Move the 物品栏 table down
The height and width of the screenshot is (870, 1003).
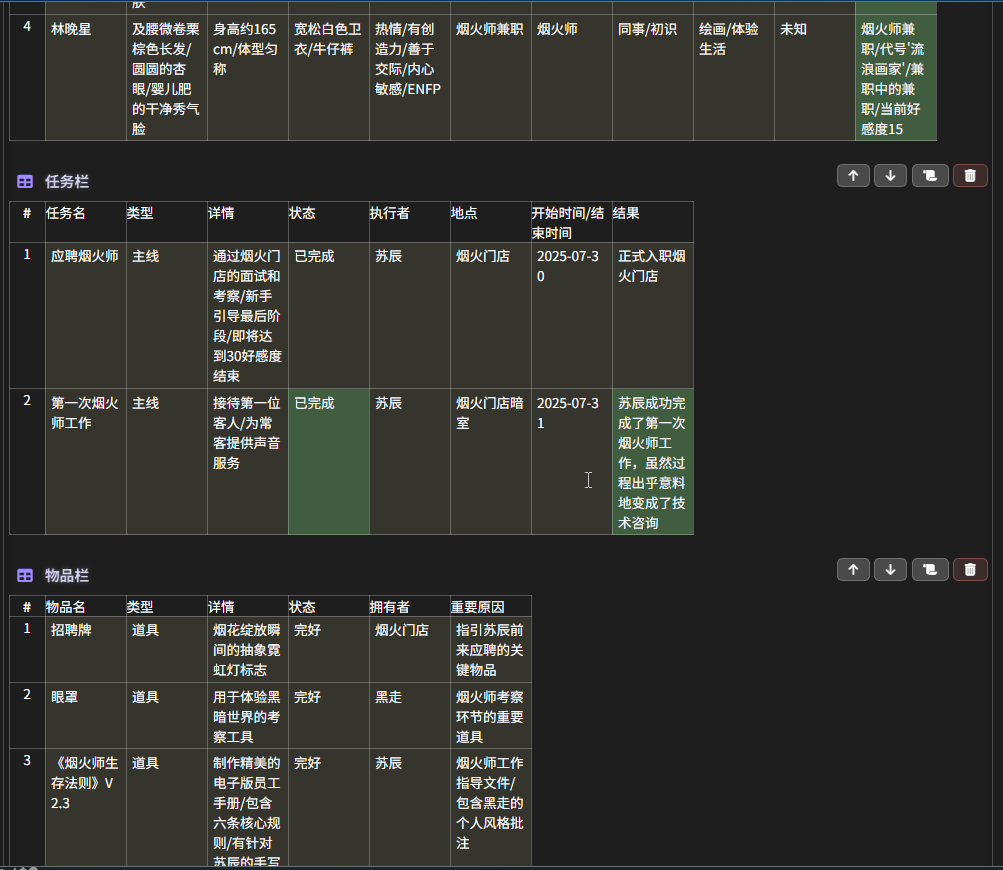(890, 570)
